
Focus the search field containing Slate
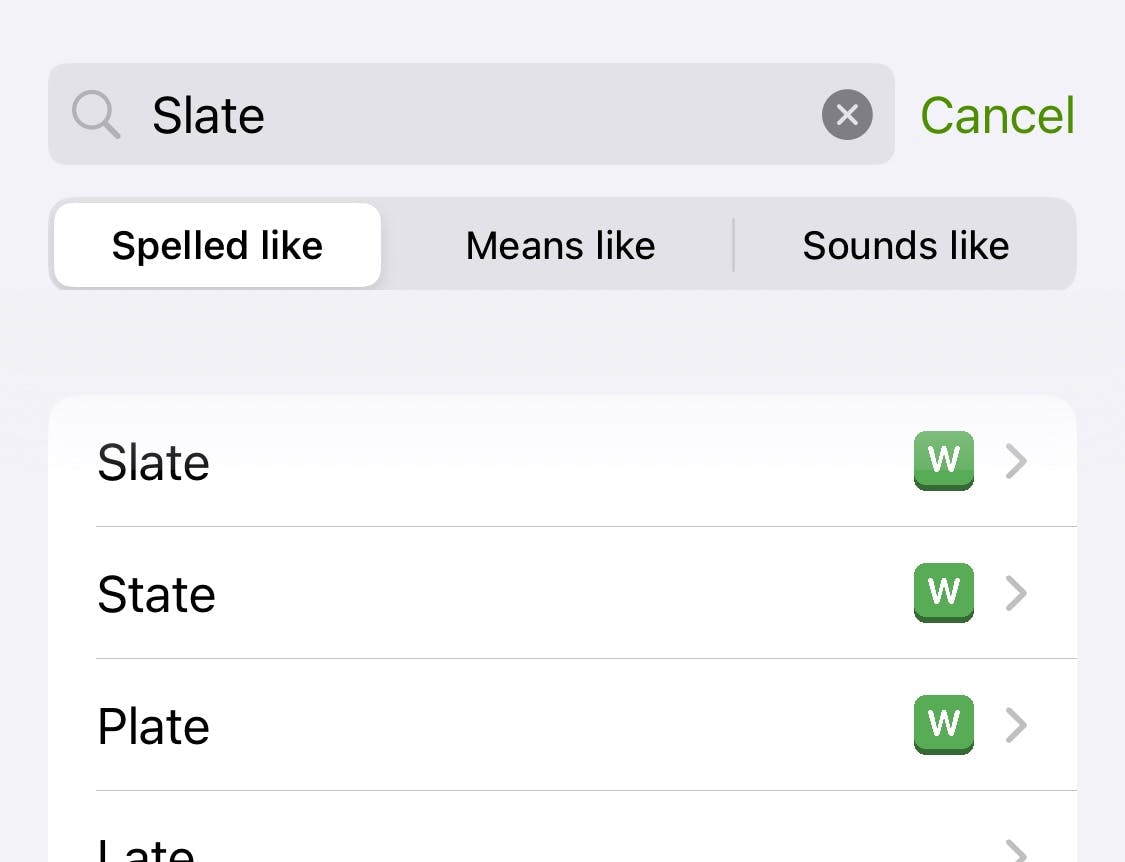(x=471, y=114)
